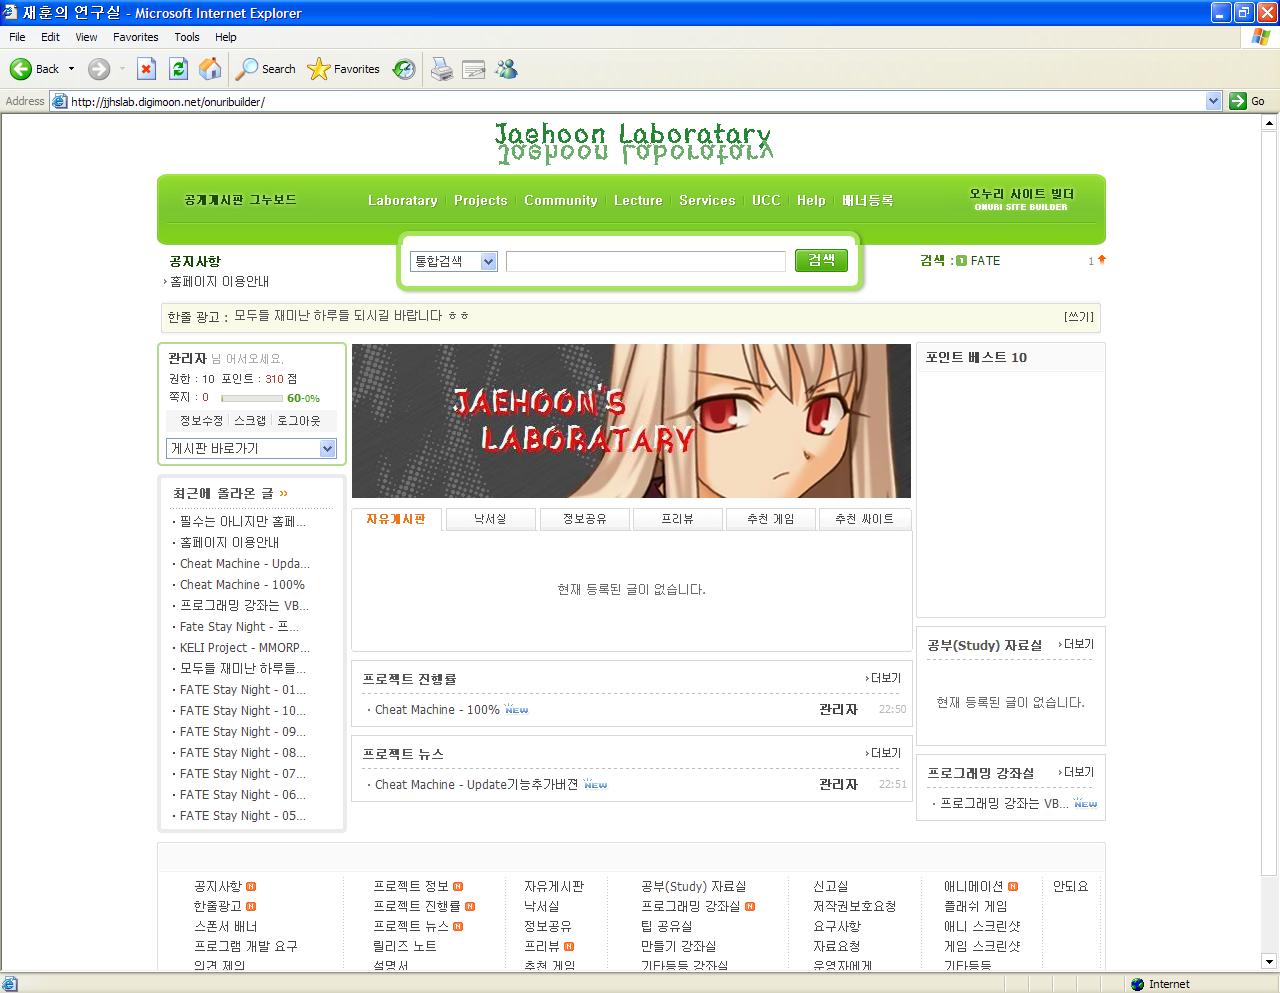1280x993 pixels.
Task: Switch to the 추천 게임 tab
Action: (x=770, y=519)
